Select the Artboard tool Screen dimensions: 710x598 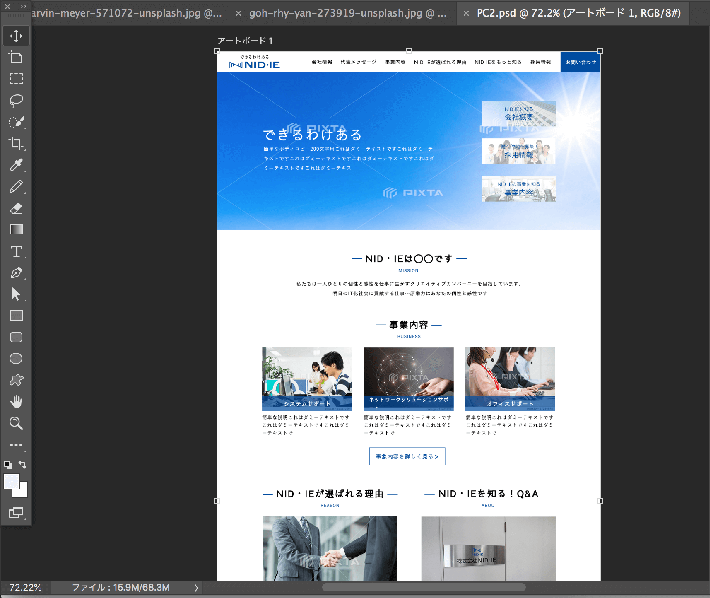[x=16, y=57]
